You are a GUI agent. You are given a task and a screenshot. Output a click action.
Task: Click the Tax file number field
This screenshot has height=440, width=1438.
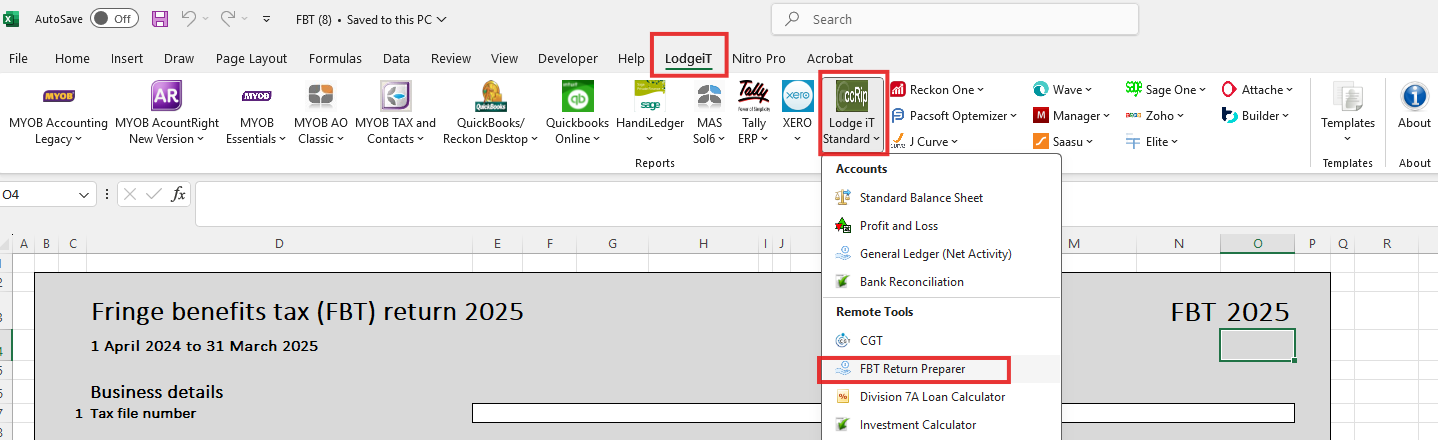click(x=883, y=413)
